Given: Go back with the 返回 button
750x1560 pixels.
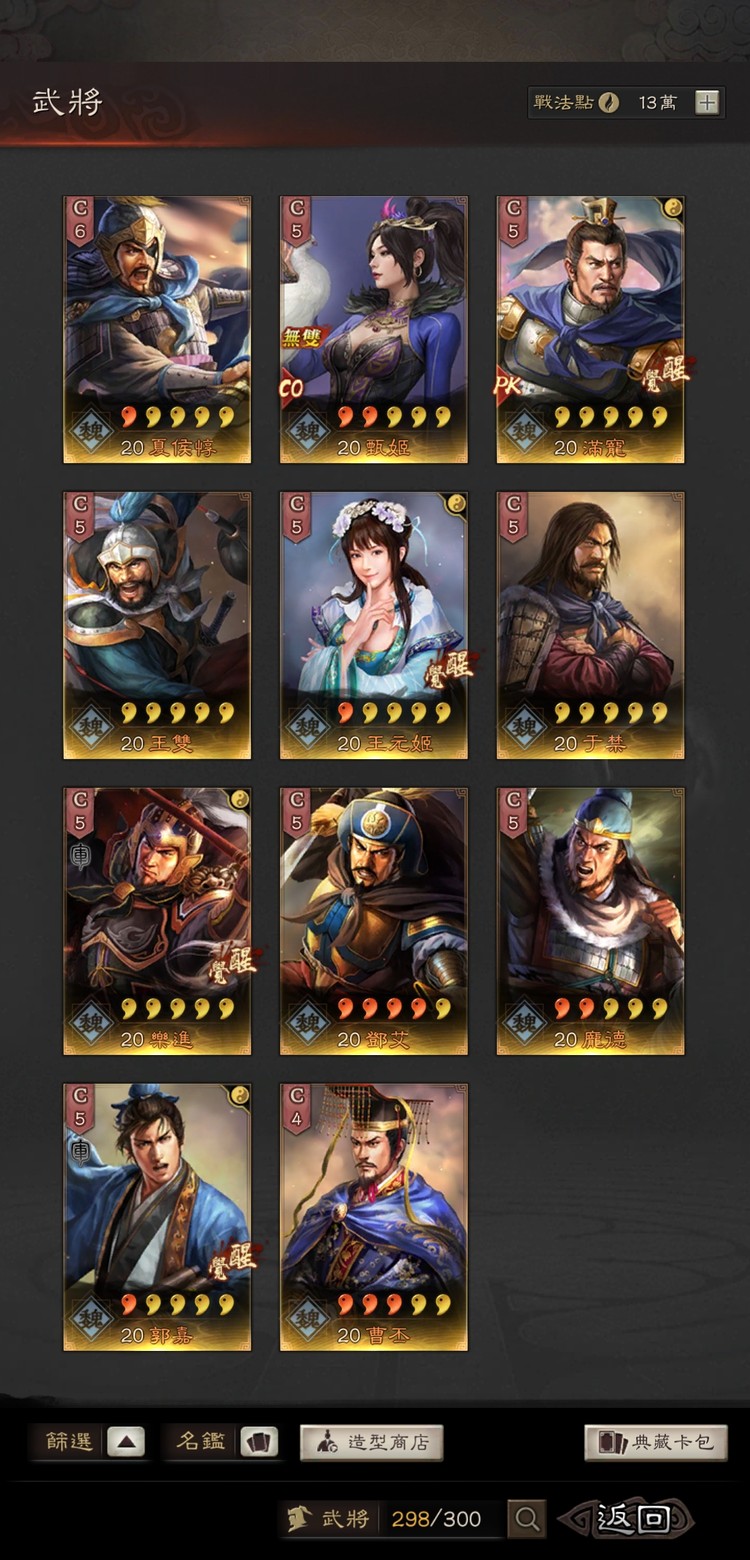Looking at the screenshot, I should click(x=627, y=1519).
